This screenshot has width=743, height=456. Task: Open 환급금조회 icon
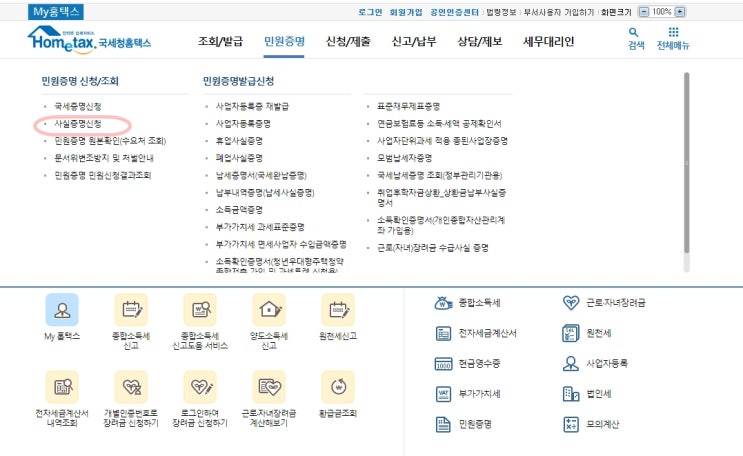point(338,387)
